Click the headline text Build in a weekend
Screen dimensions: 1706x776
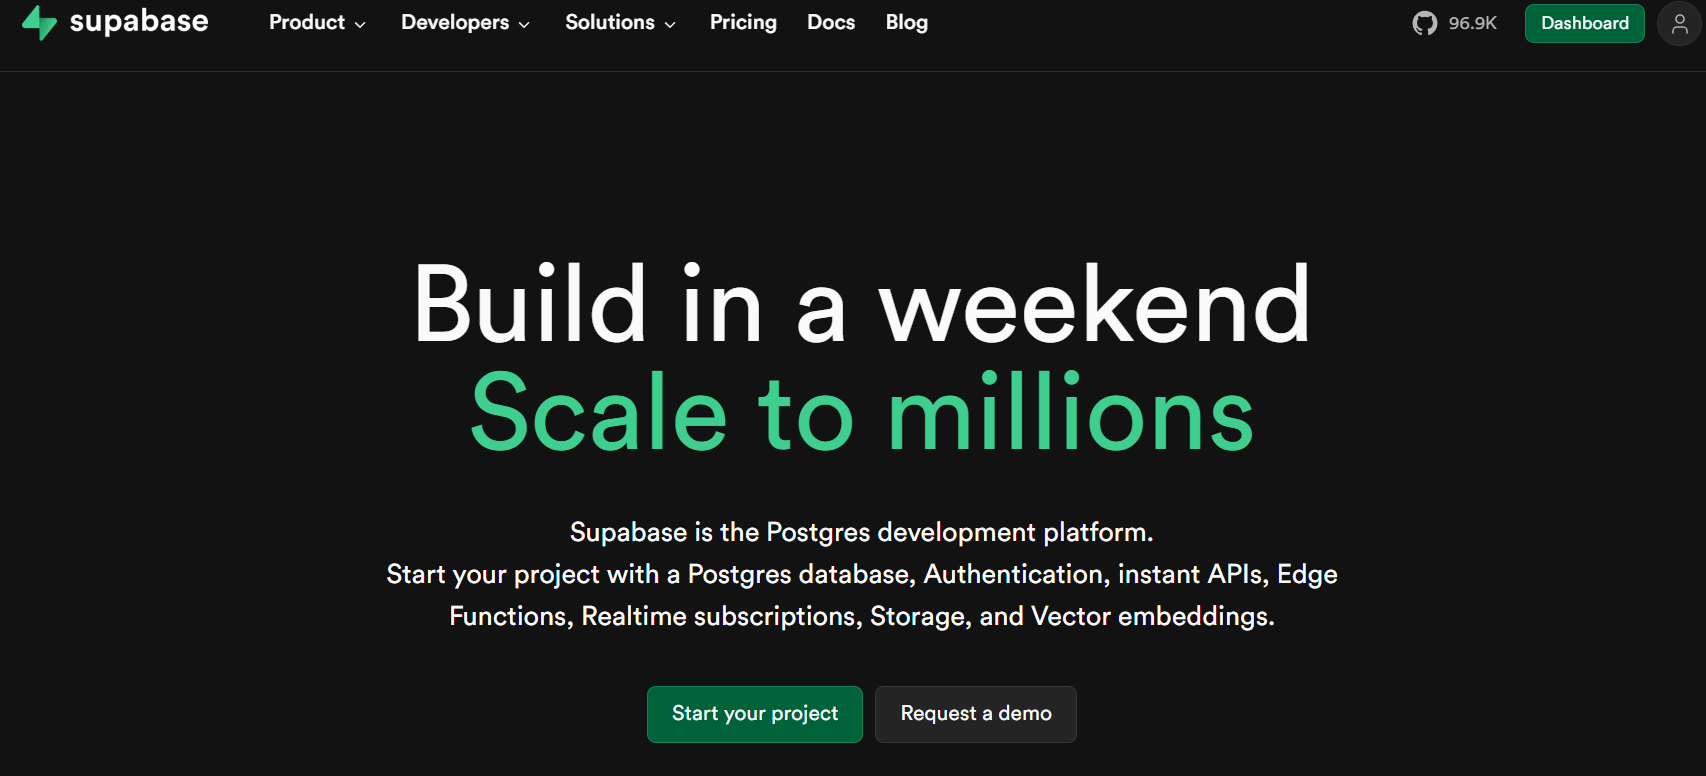click(x=862, y=307)
